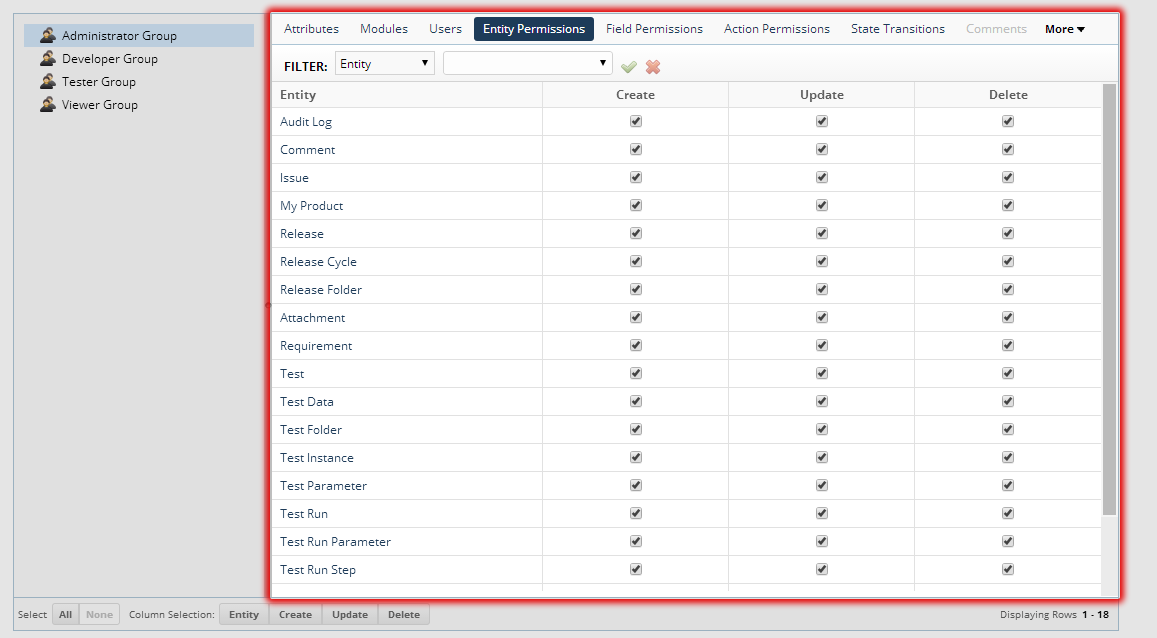The height and width of the screenshot is (638, 1157).
Task: Toggle Create permission for Audit Log
Action: (x=636, y=121)
